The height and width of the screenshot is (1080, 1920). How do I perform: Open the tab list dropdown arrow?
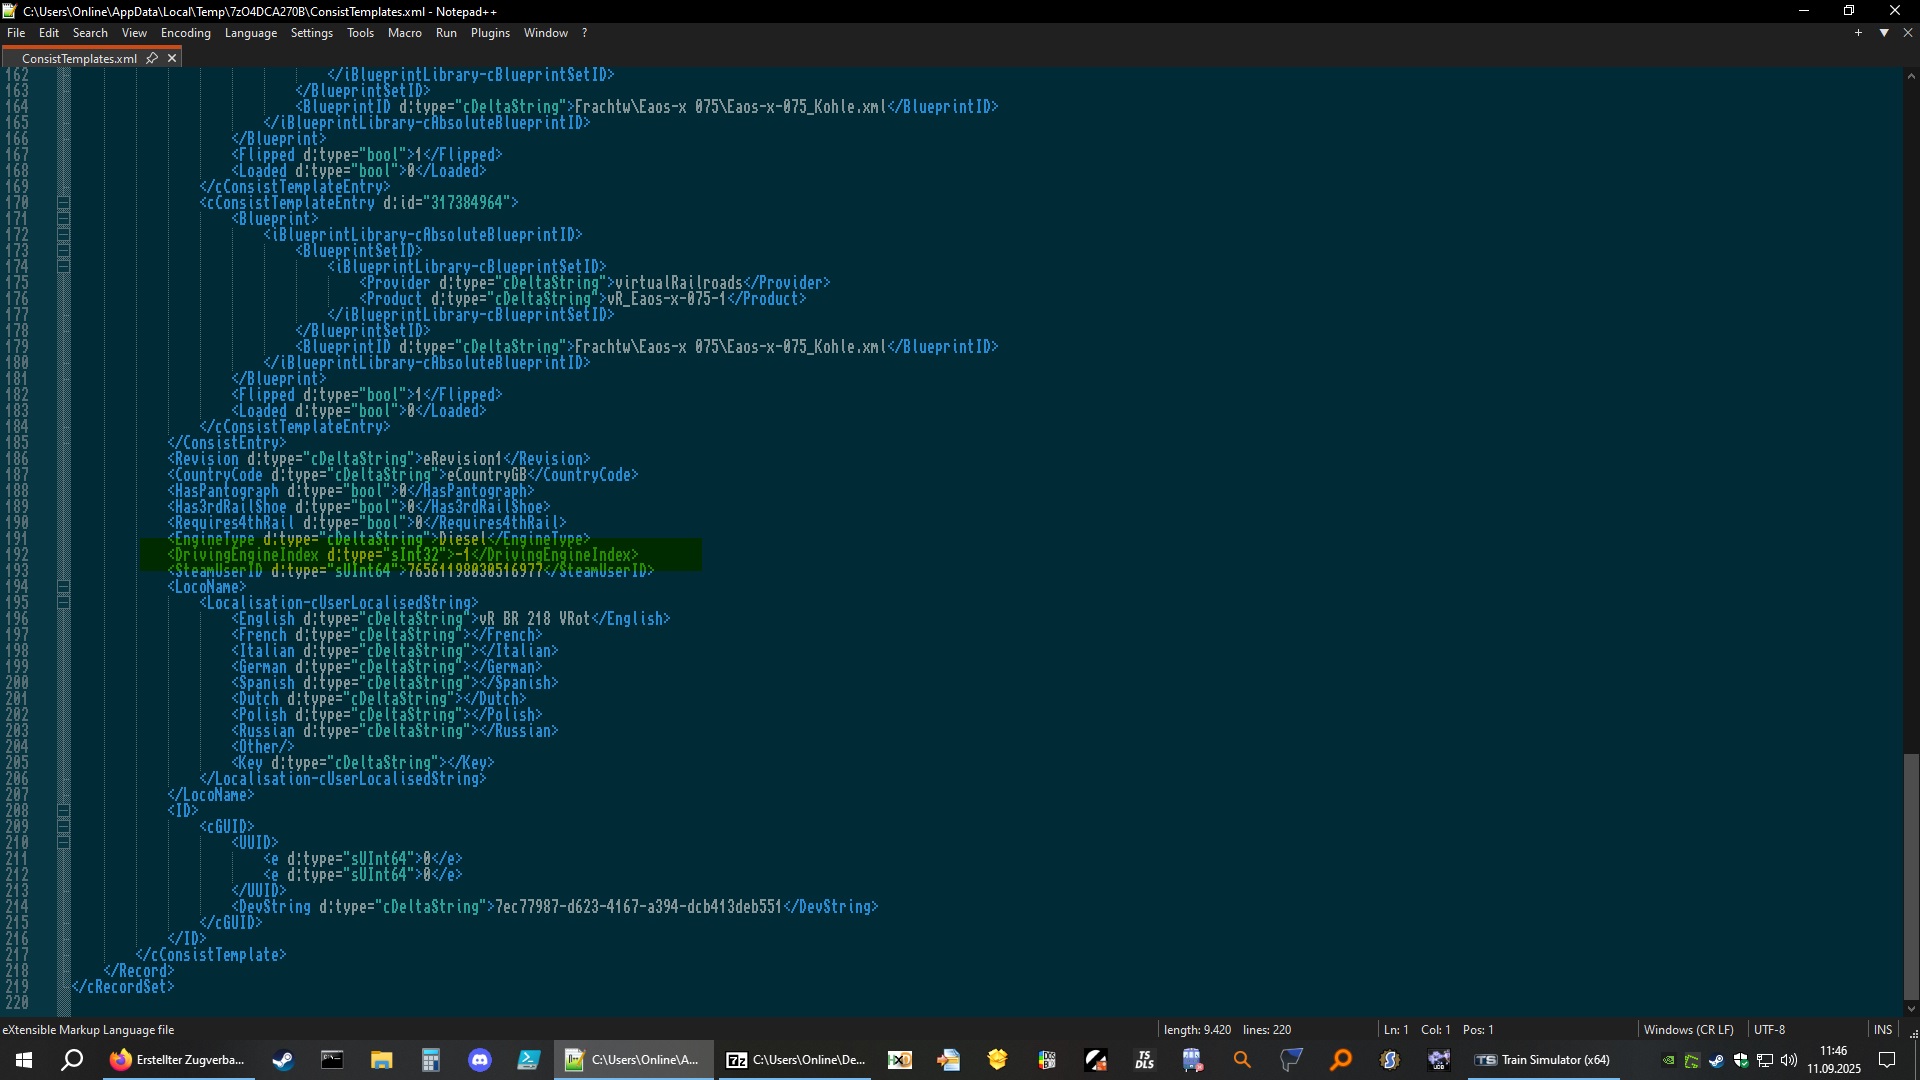pyautogui.click(x=1884, y=33)
